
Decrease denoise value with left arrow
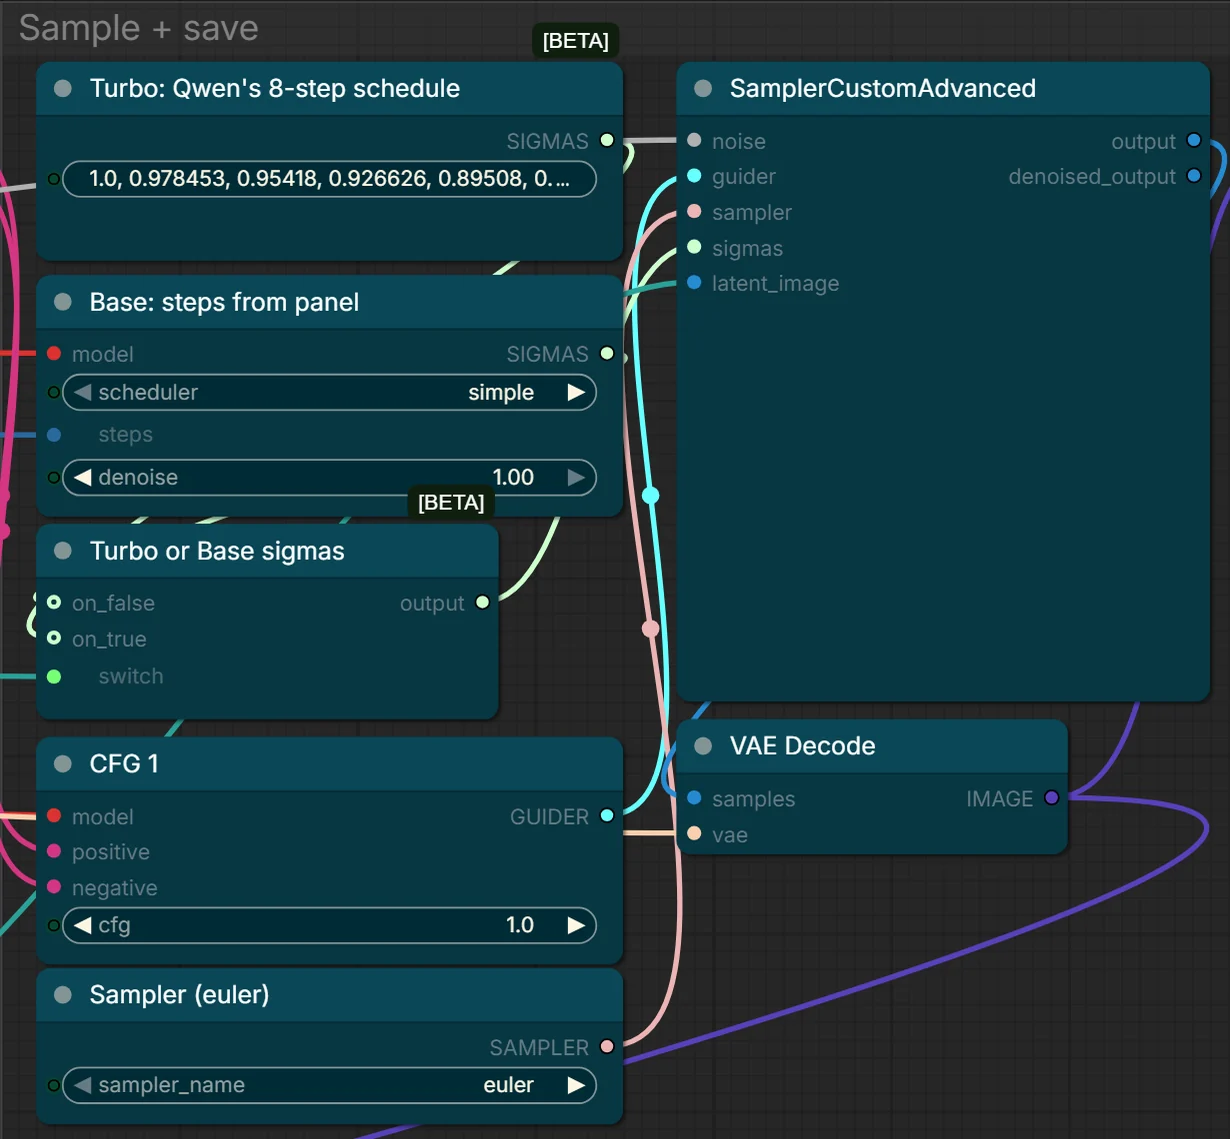[x=82, y=477]
